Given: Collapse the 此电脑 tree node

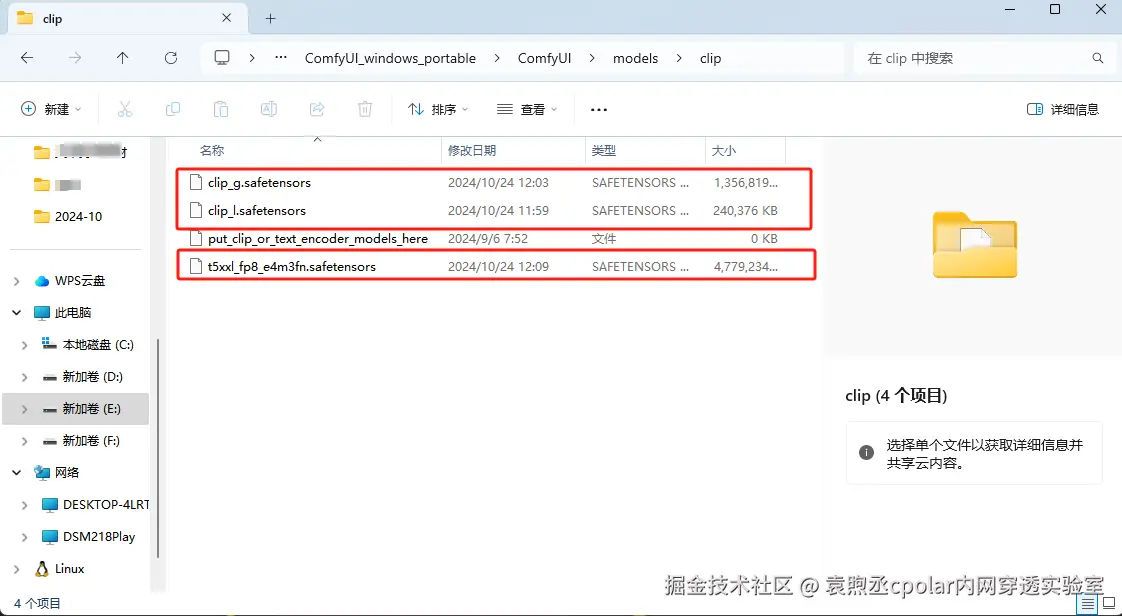Looking at the screenshot, I should pyautogui.click(x=16, y=313).
